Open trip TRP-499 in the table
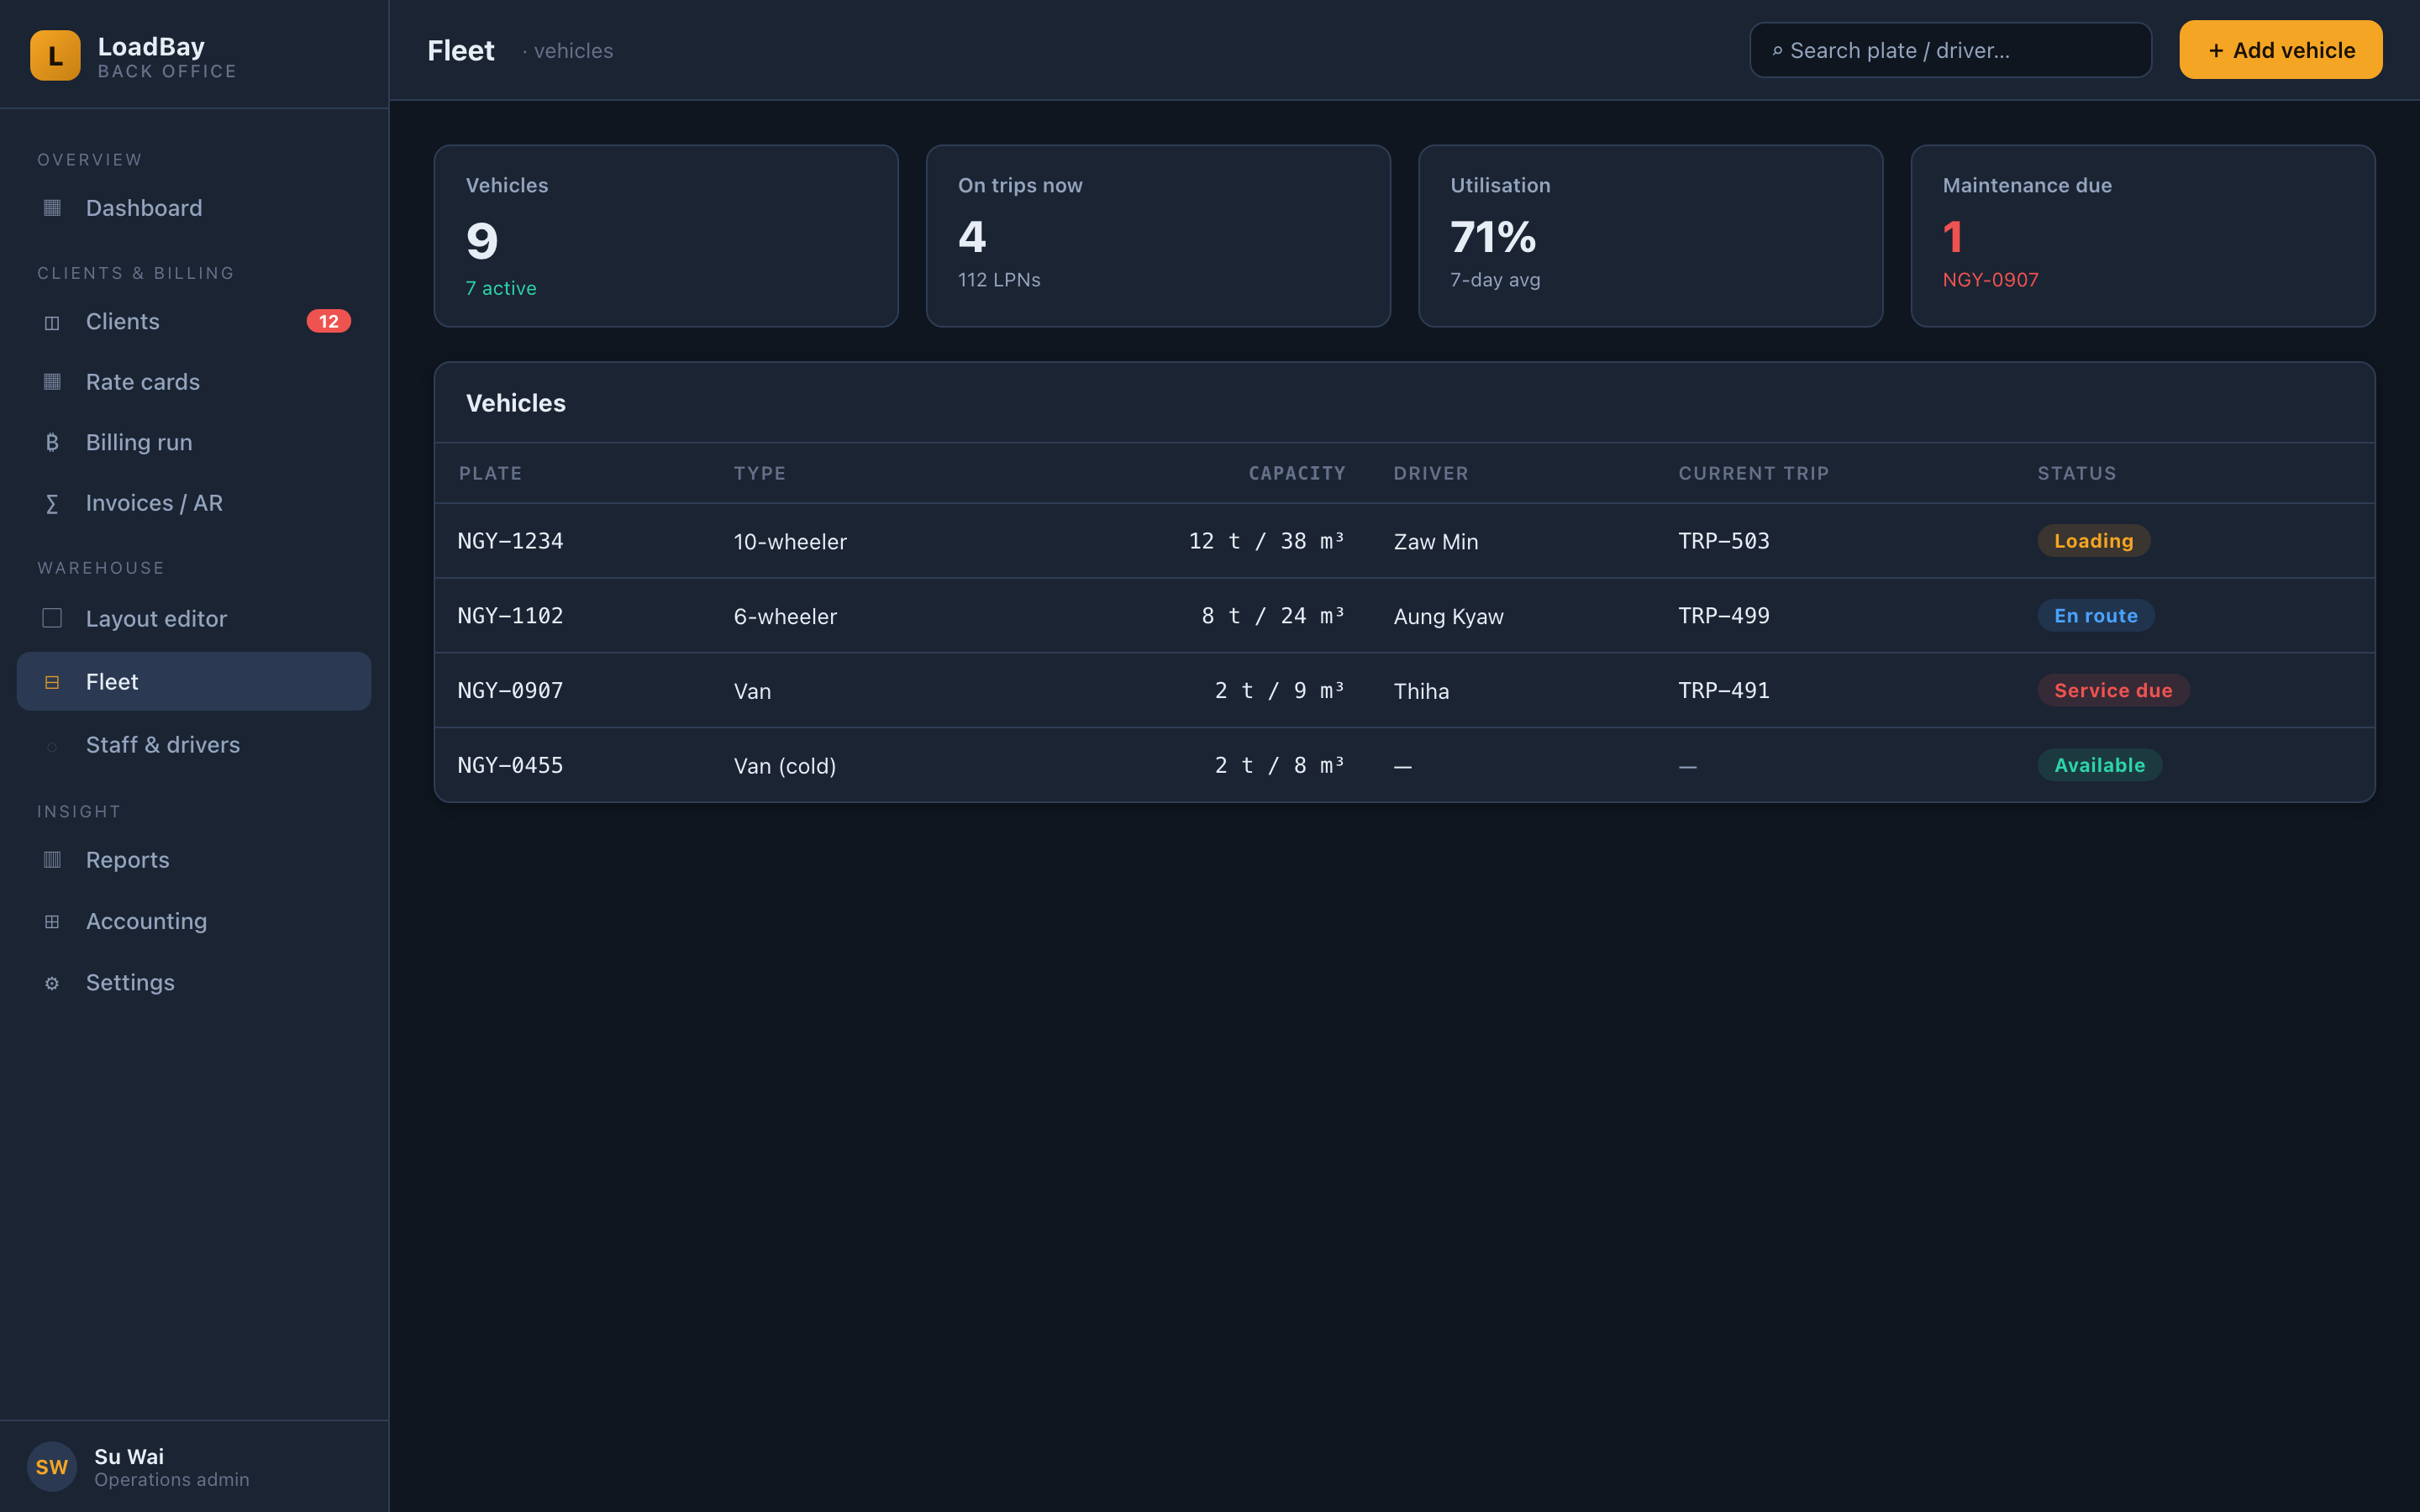 (1723, 616)
